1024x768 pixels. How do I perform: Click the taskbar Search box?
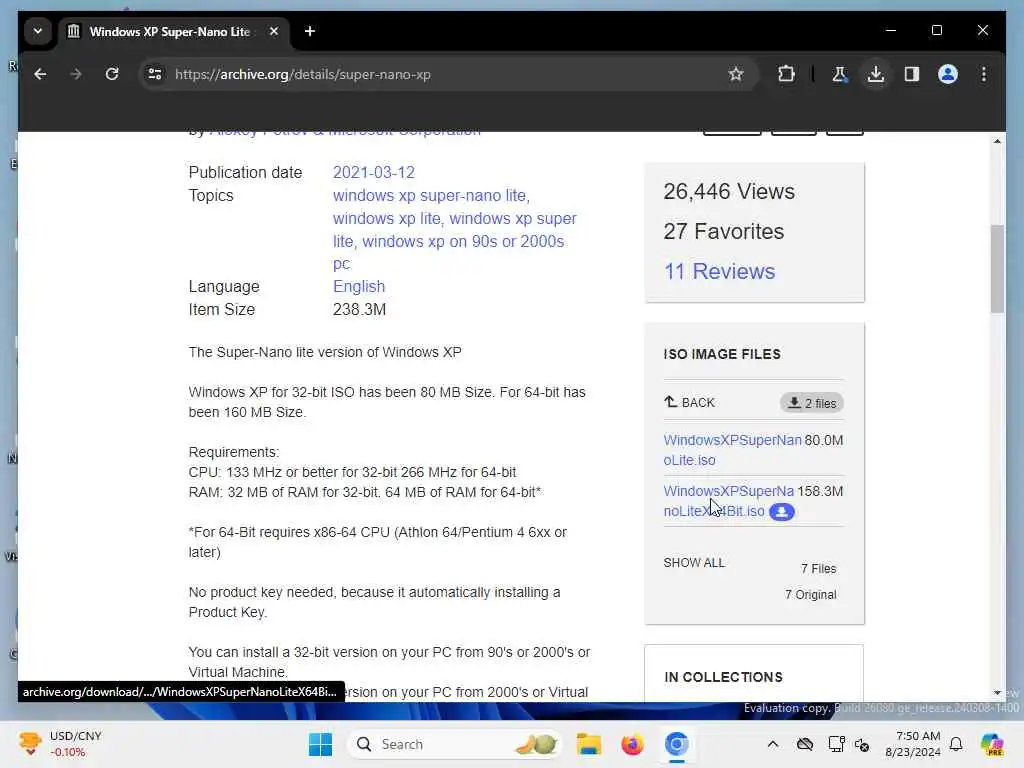tap(455, 744)
